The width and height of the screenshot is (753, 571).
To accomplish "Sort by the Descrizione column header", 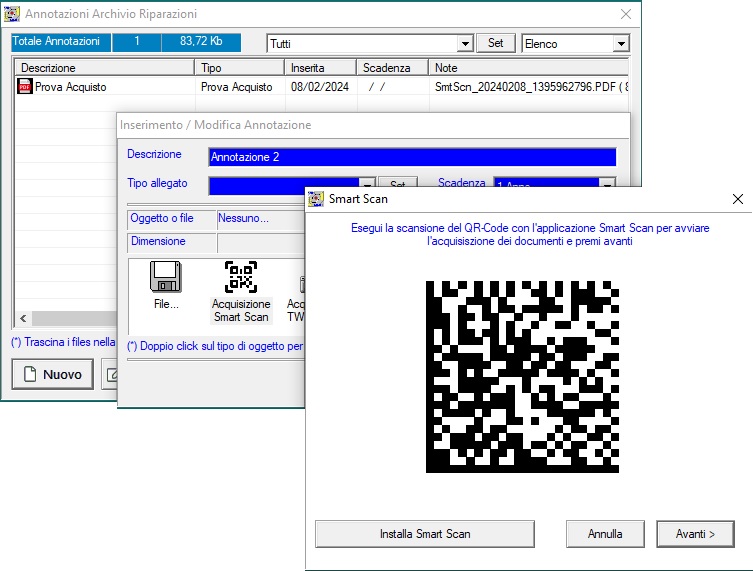I will tap(105, 68).
